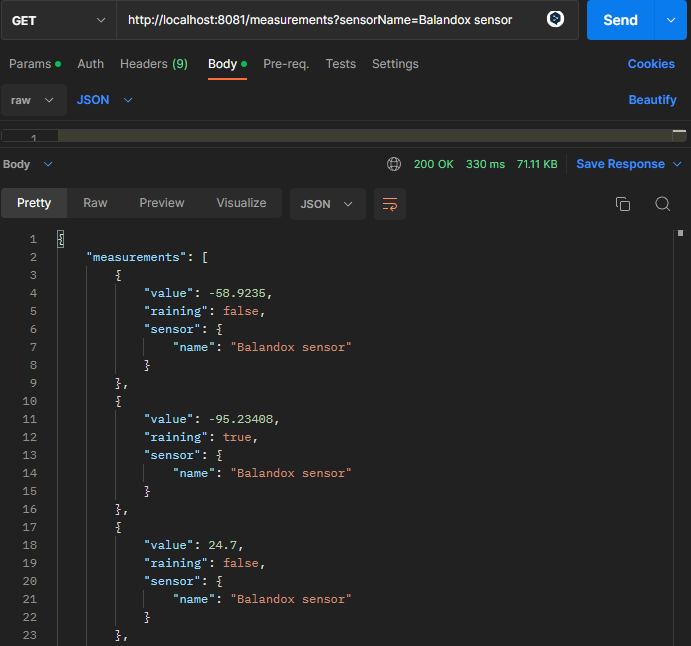This screenshot has height=646, width=691.
Task: Open request body JSON format dropdown
Action: pos(104,100)
